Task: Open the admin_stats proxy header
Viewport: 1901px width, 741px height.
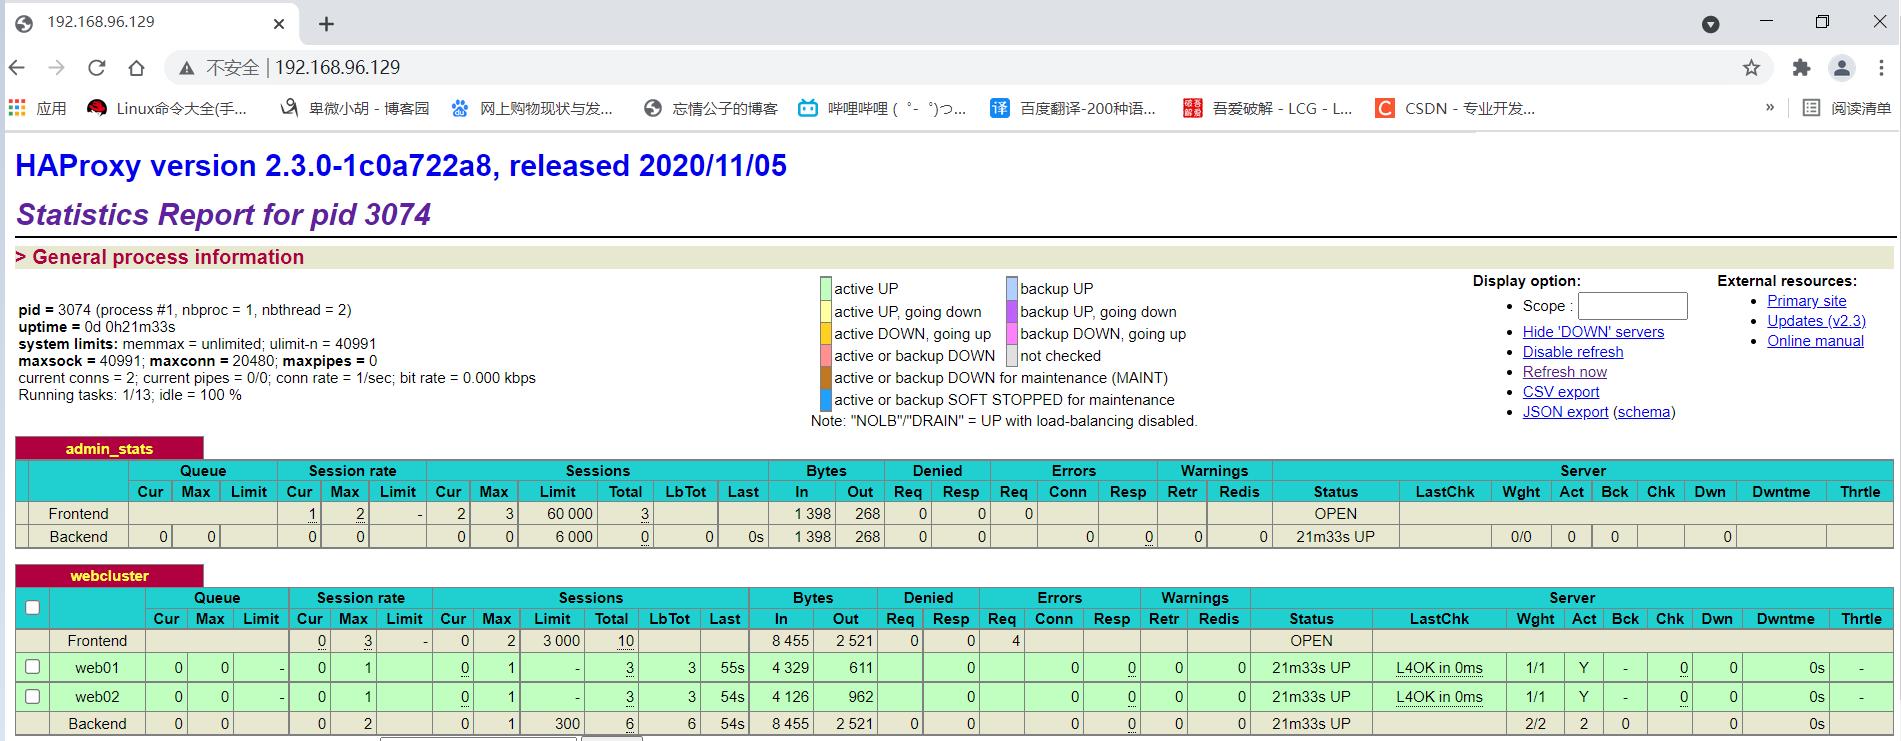Action: [109, 449]
